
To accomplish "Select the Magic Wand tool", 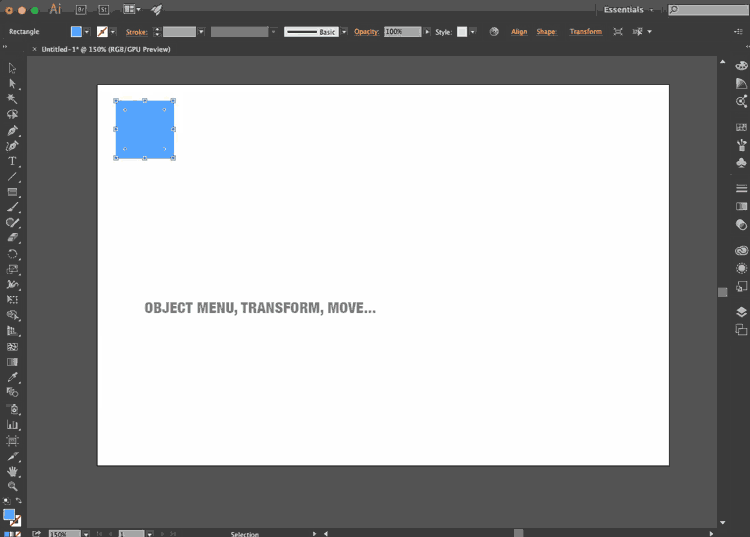I will point(12,99).
